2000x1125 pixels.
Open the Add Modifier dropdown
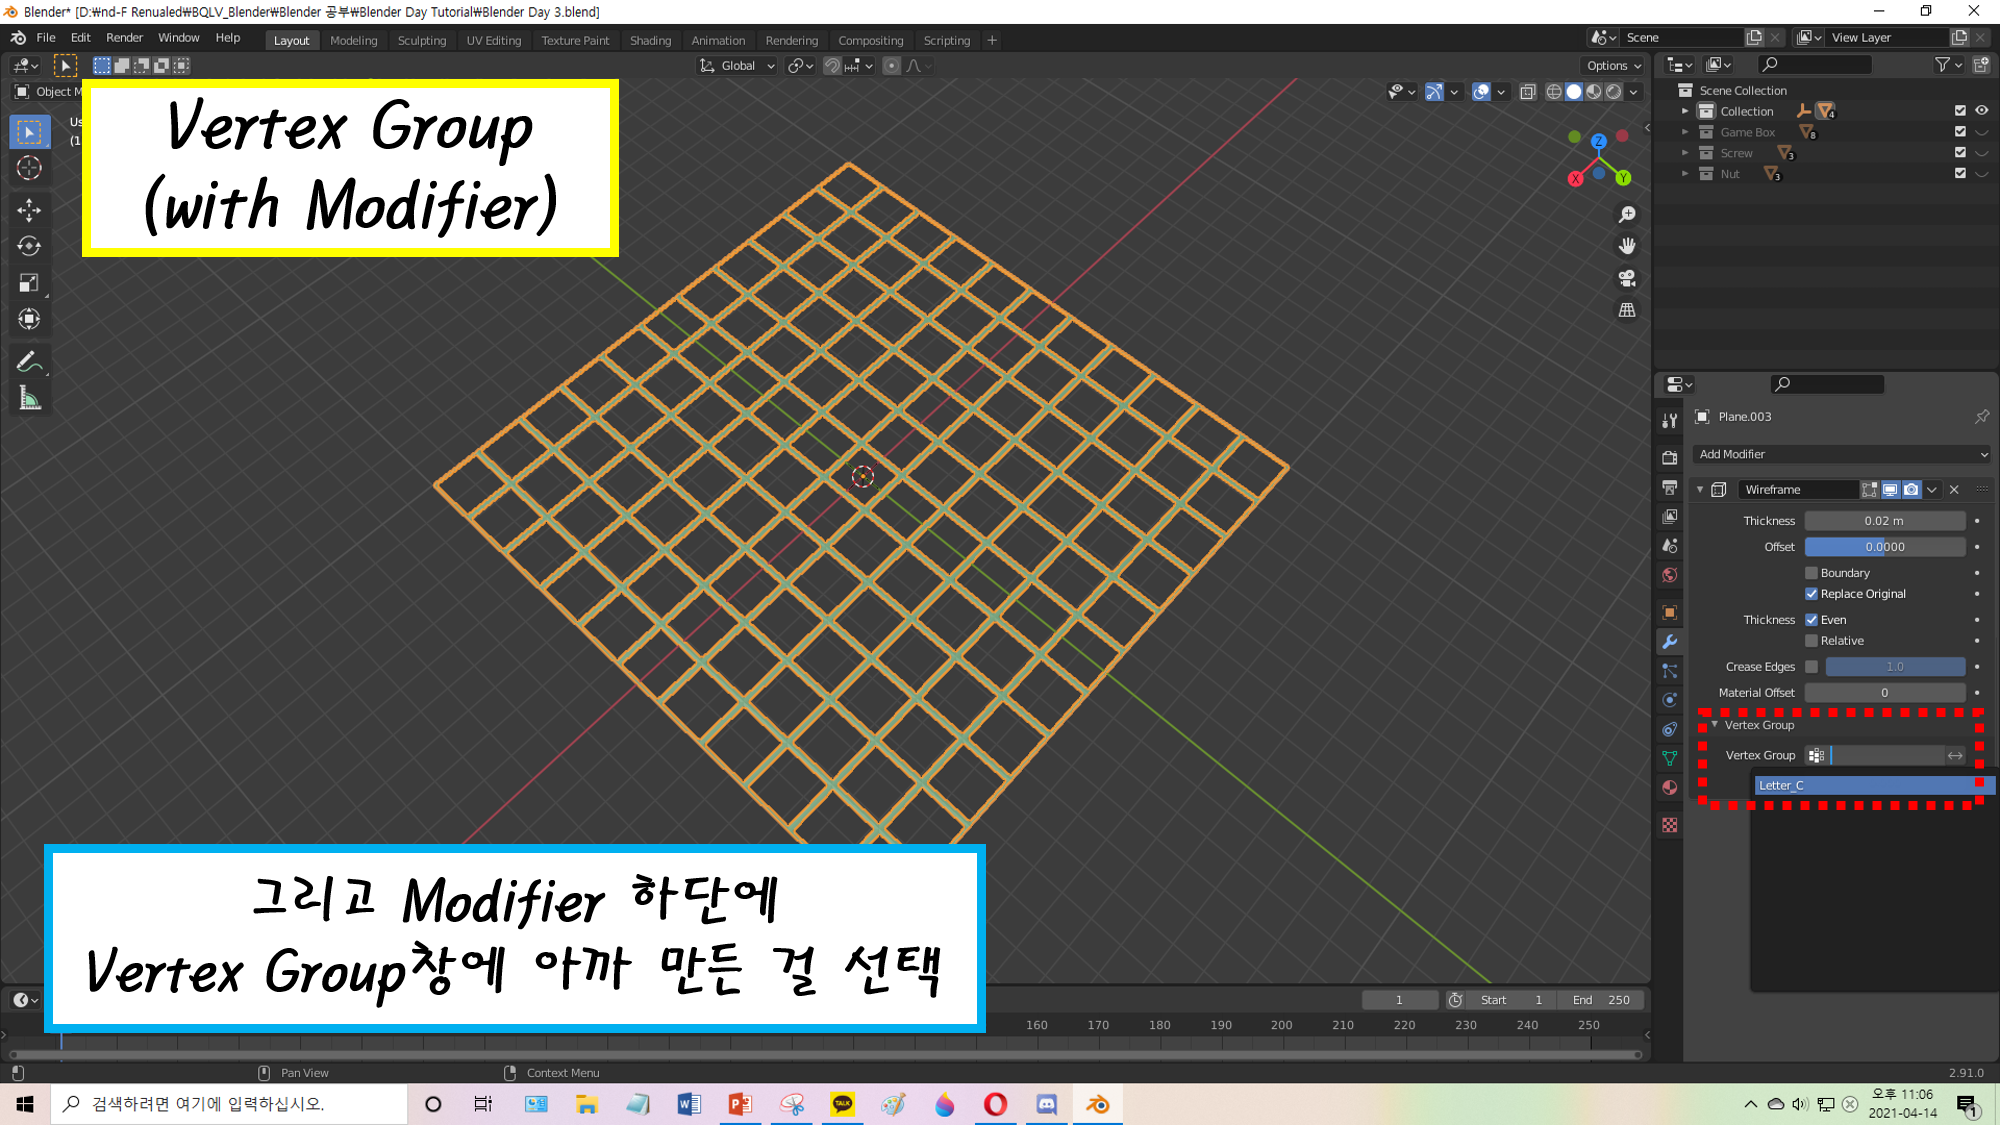(1842, 454)
